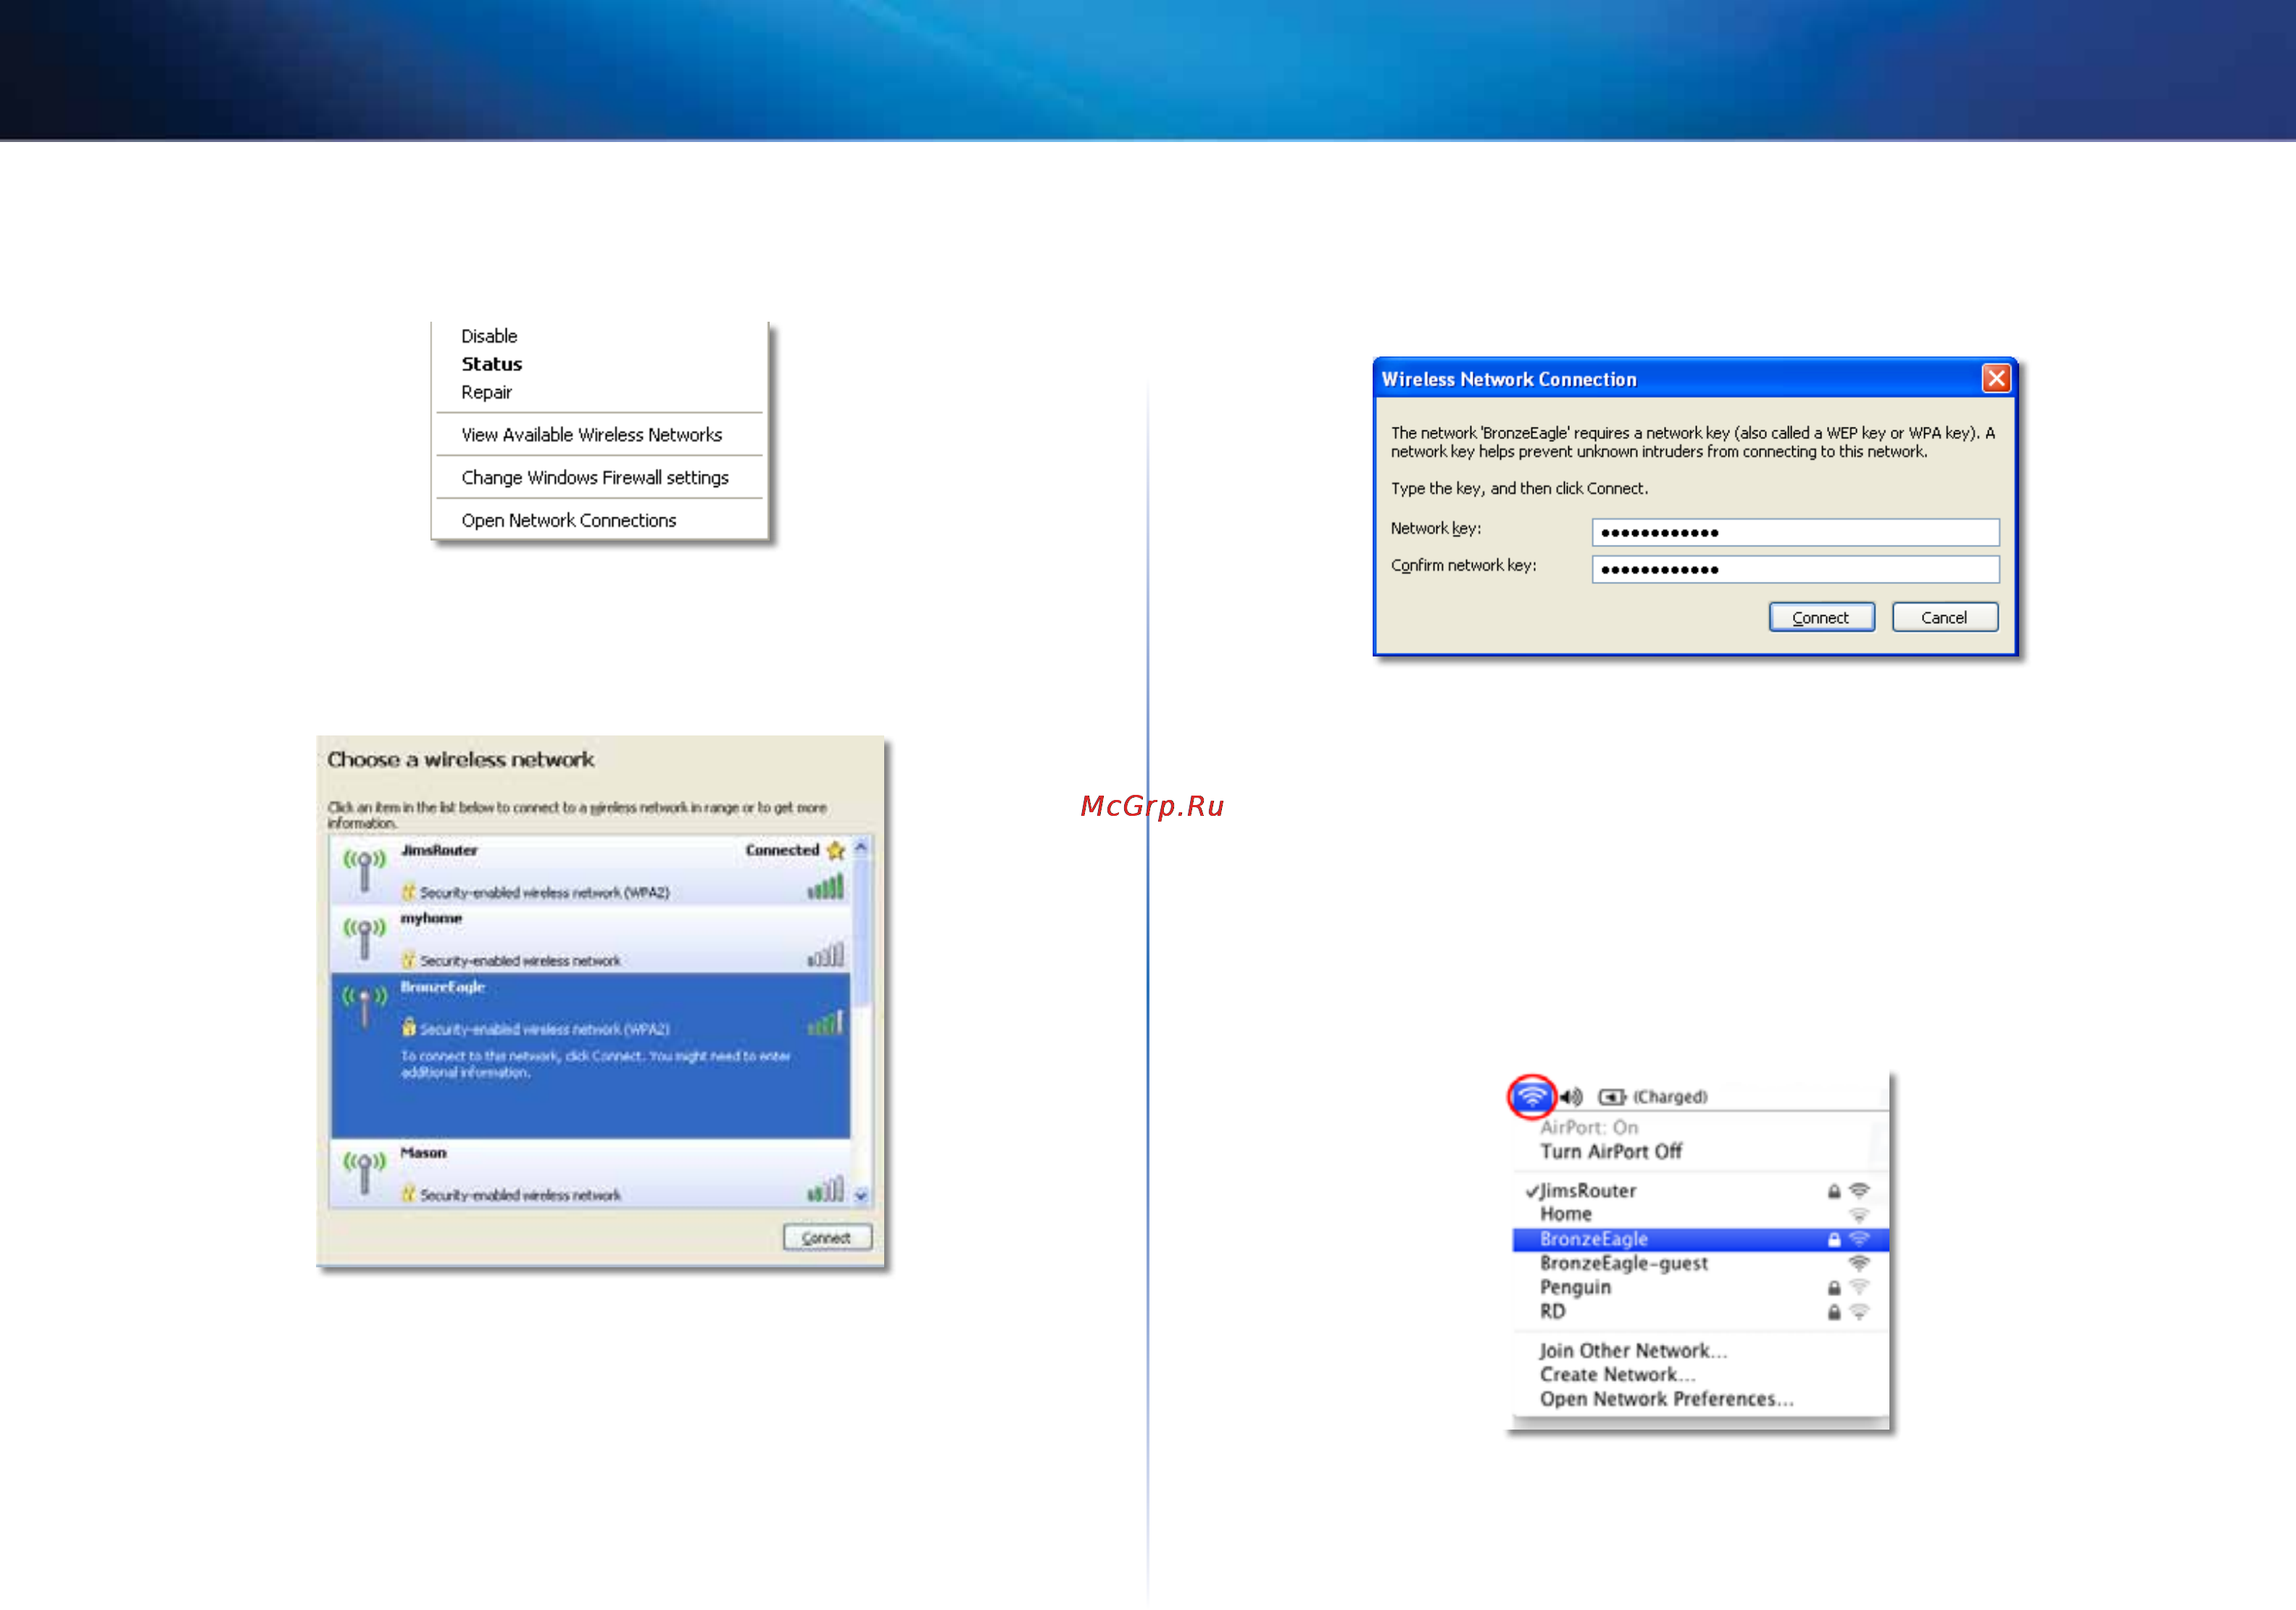The height and width of the screenshot is (1610, 2296).
Task: Click the JimsRouter antenna icon
Action: [x=364, y=870]
